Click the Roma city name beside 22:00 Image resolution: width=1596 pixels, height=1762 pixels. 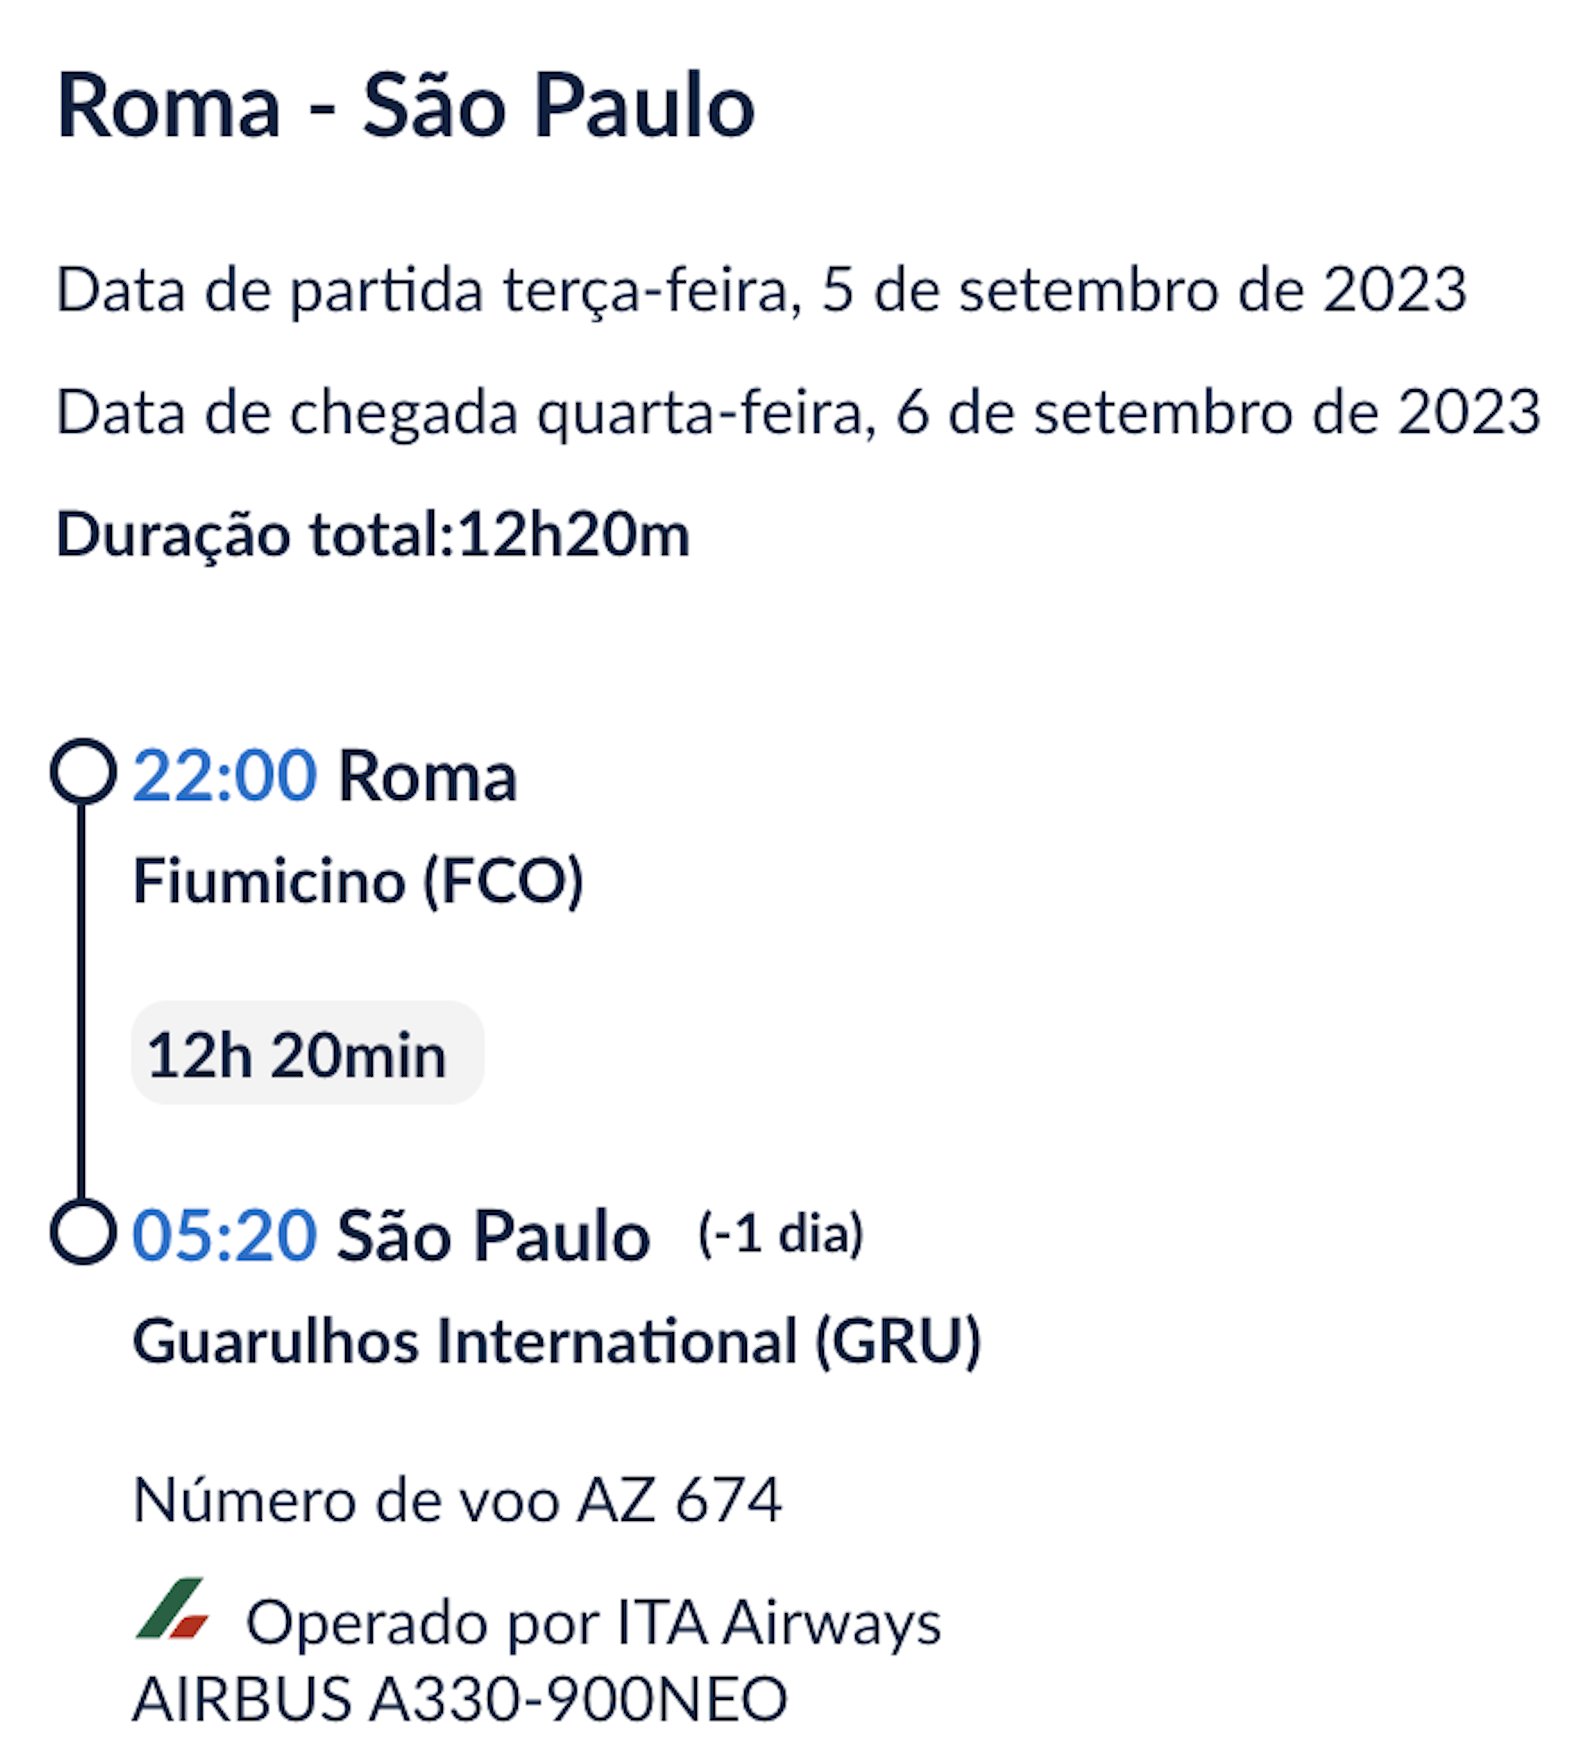tap(427, 776)
